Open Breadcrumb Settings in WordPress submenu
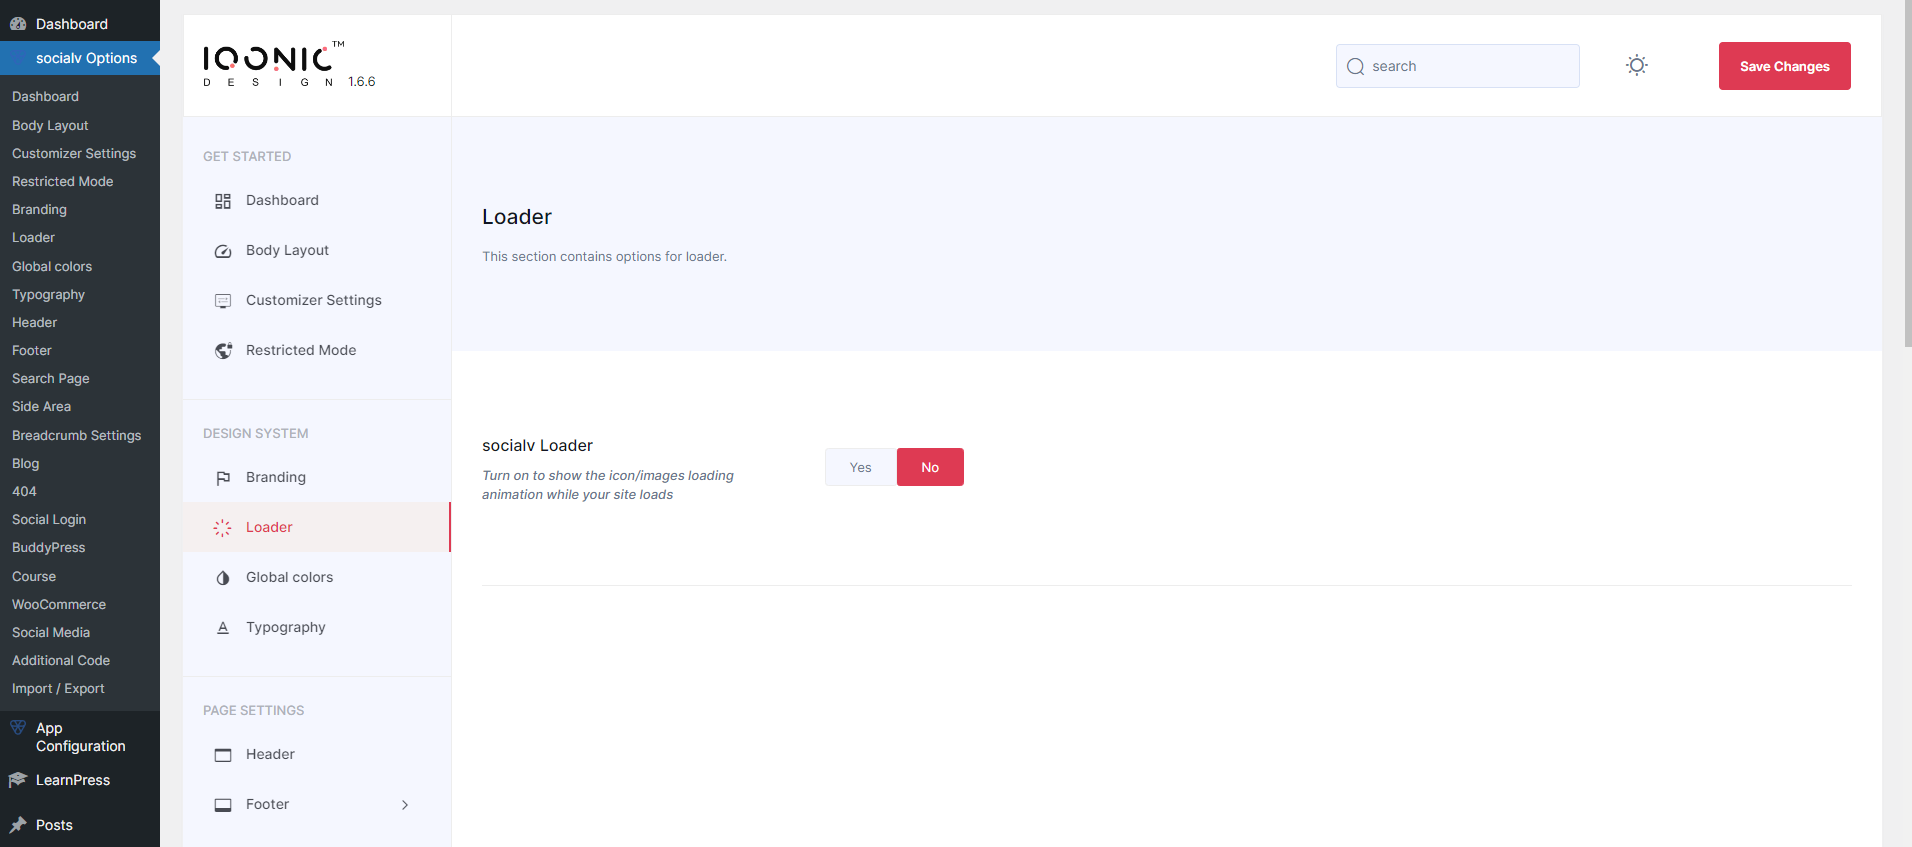The height and width of the screenshot is (847, 1912). point(77,435)
